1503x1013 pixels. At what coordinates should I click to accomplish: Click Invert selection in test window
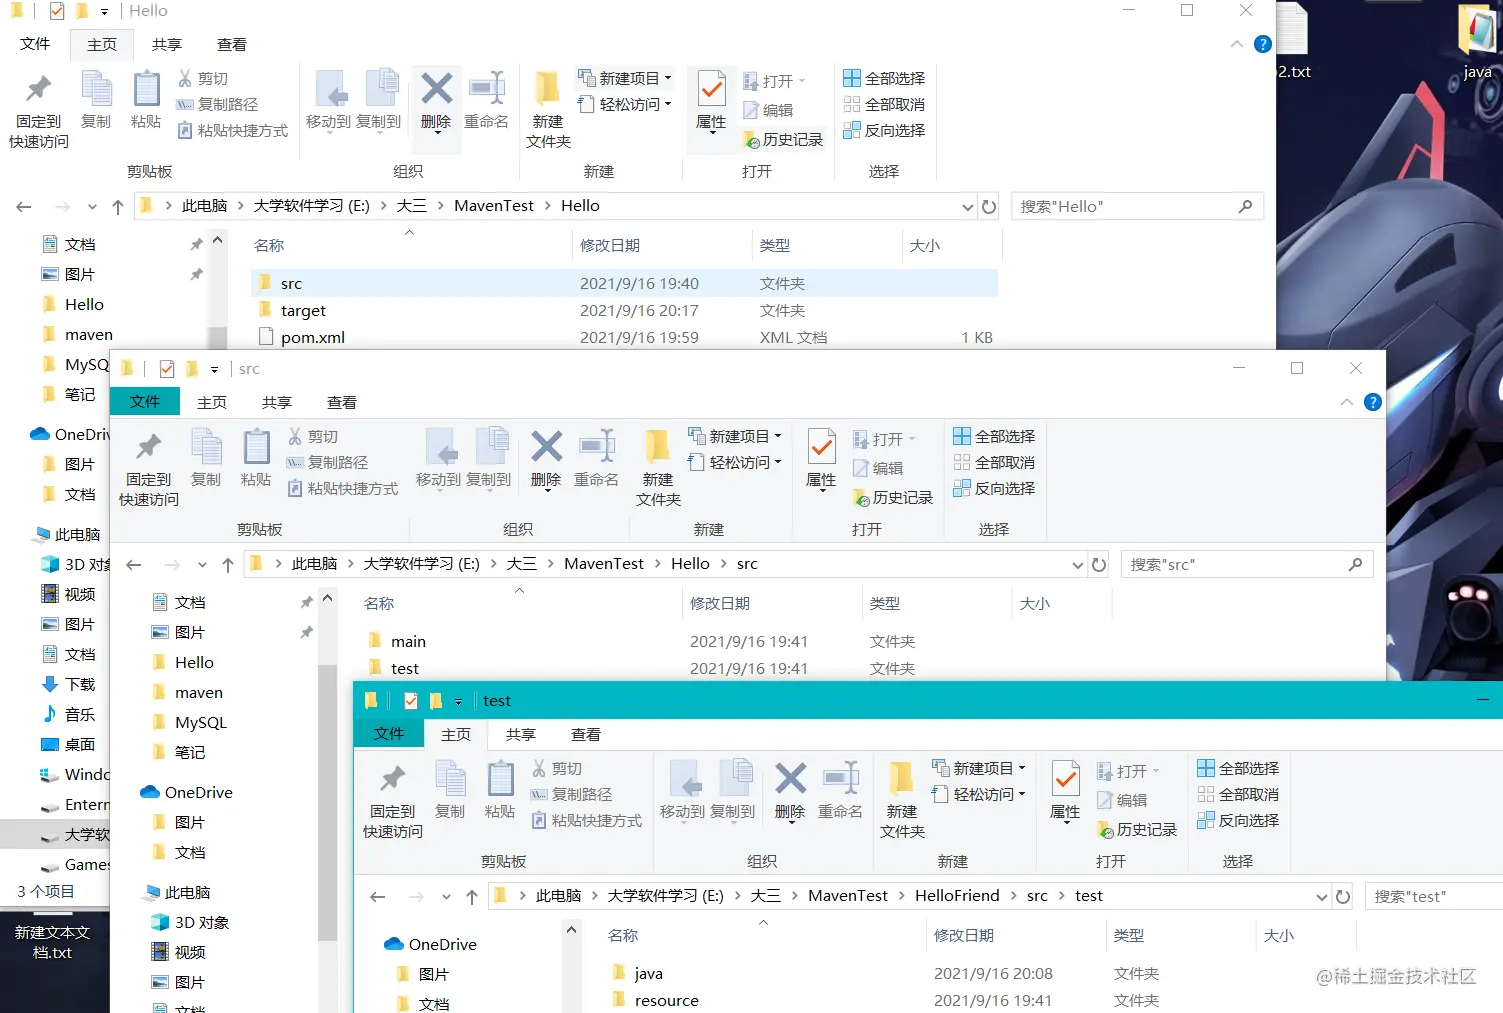click(1238, 820)
